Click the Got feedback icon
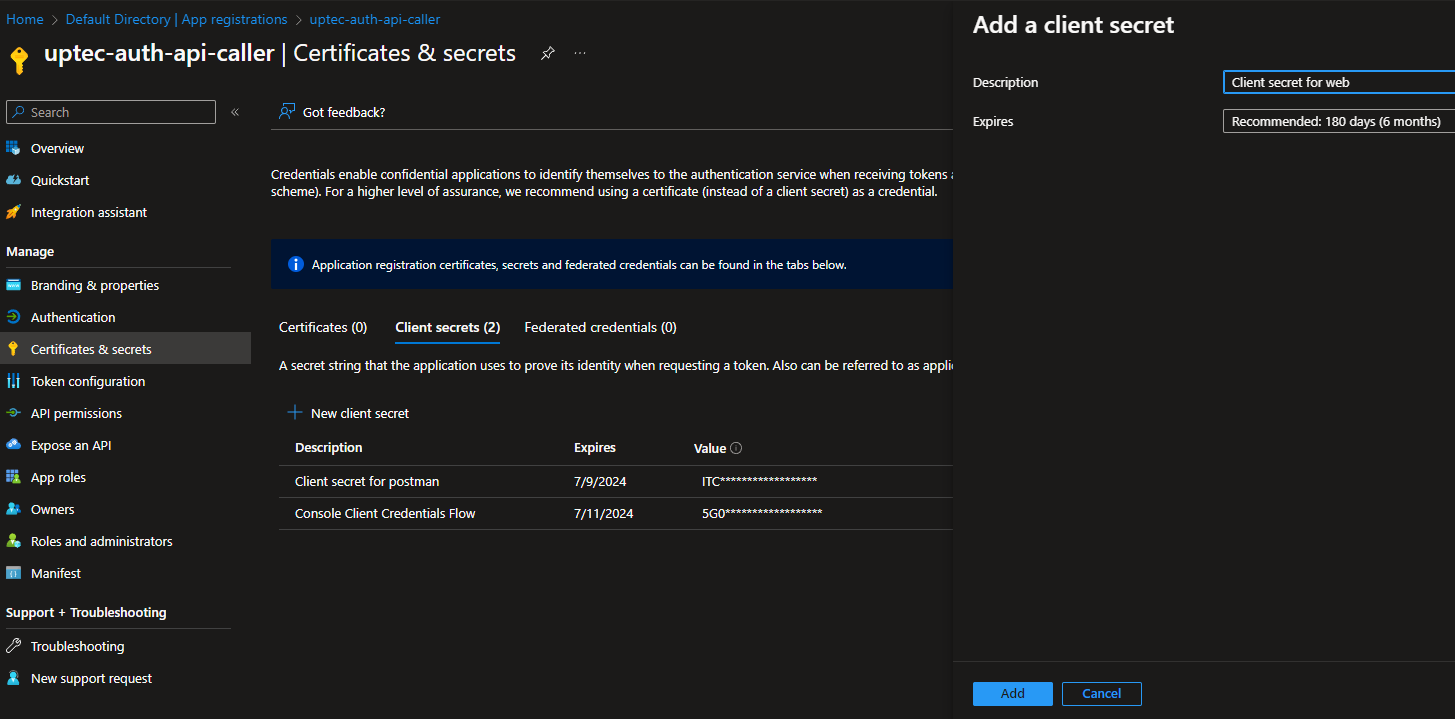Viewport: 1455px width, 719px height. [x=287, y=112]
